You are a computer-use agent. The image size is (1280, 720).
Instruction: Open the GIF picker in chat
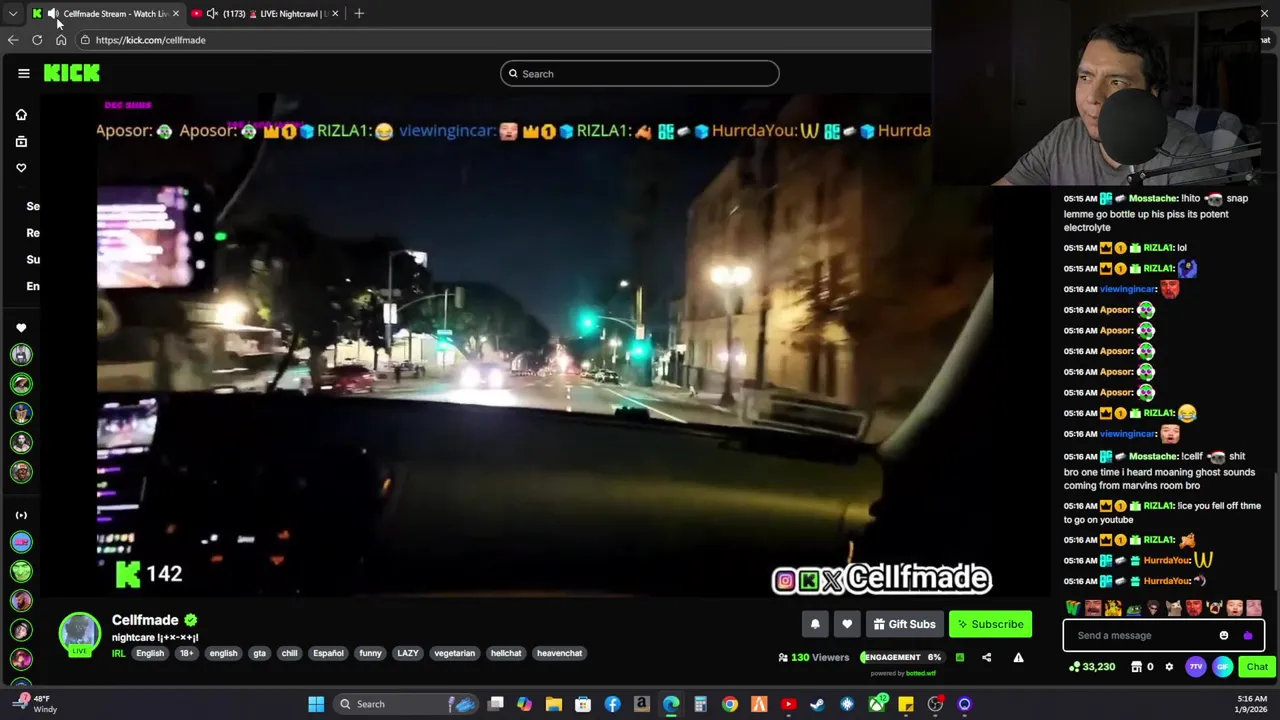pyautogui.click(x=1222, y=667)
